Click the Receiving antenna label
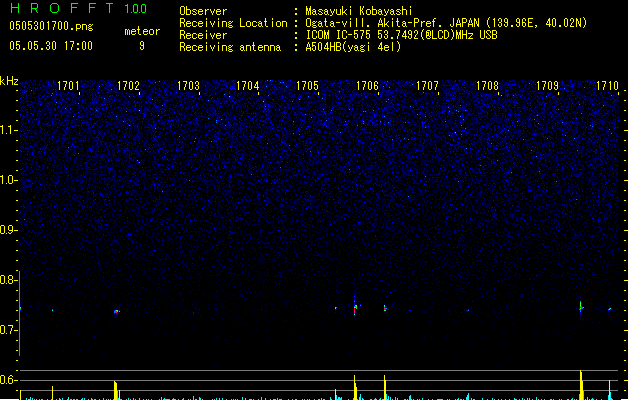629x400 pixels. coord(230,47)
